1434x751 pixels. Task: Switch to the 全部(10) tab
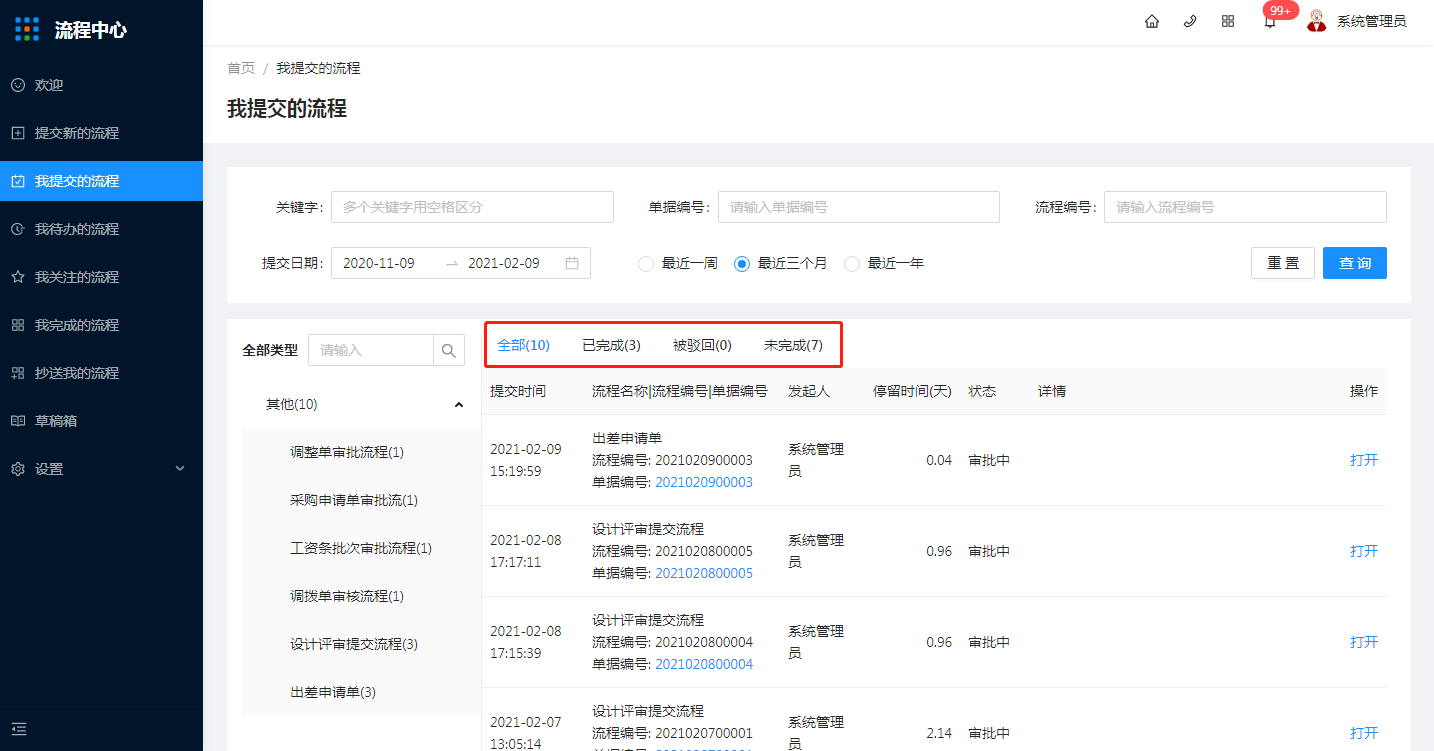pyautogui.click(x=523, y=345)
